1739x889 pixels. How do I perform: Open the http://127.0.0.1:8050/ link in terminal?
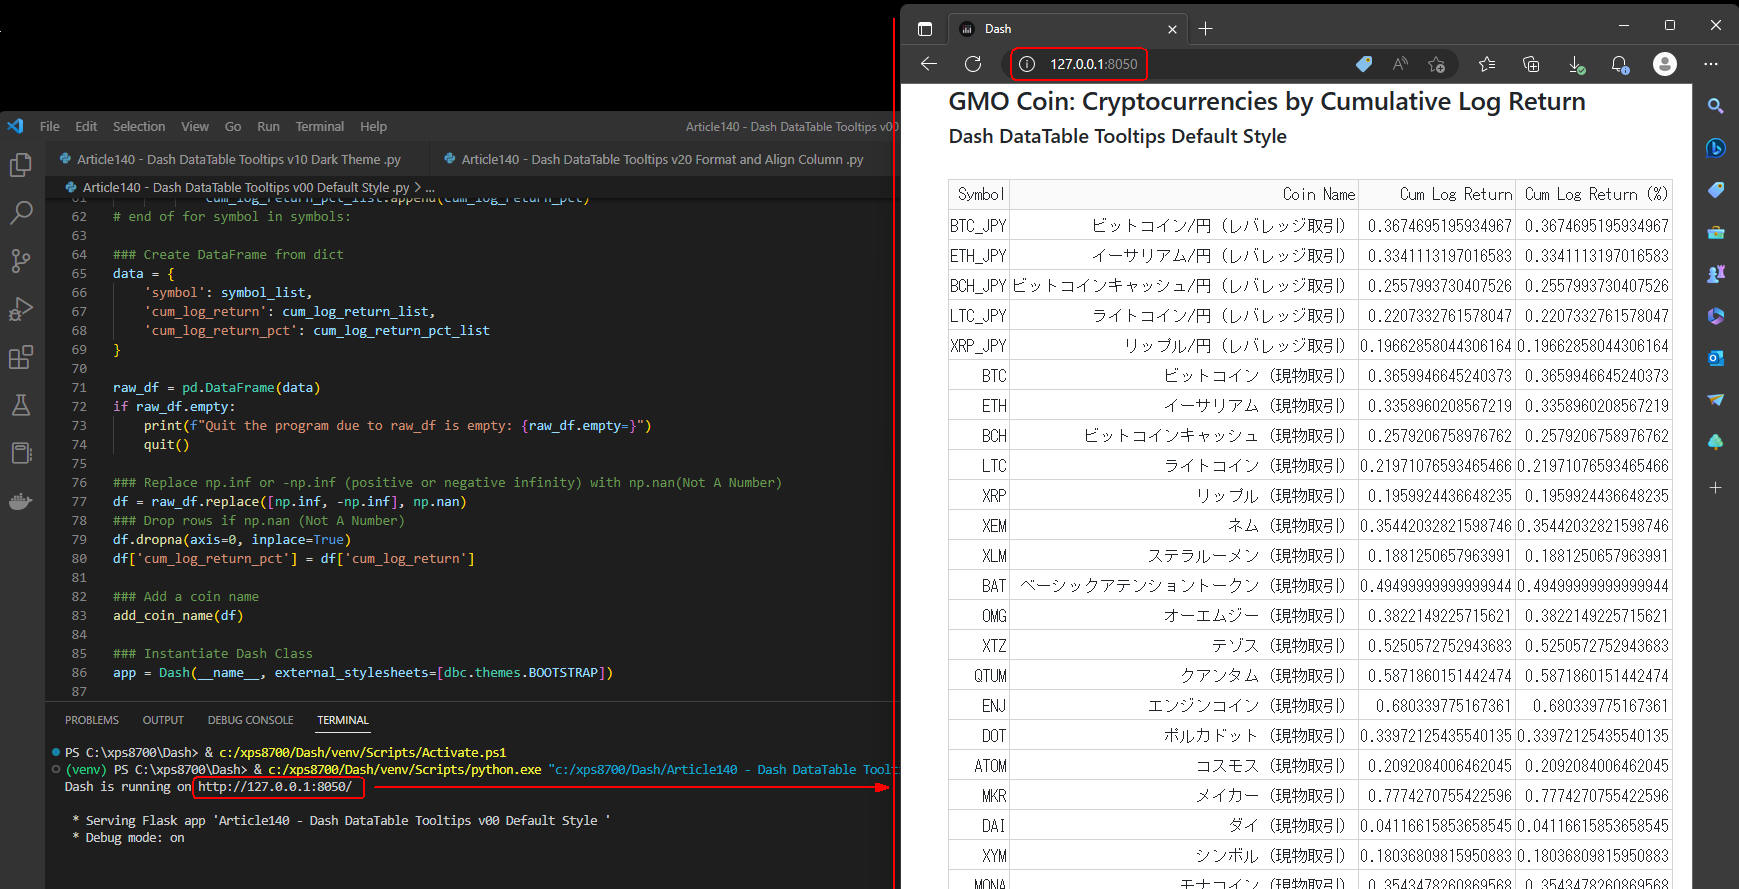click(275, 787)
